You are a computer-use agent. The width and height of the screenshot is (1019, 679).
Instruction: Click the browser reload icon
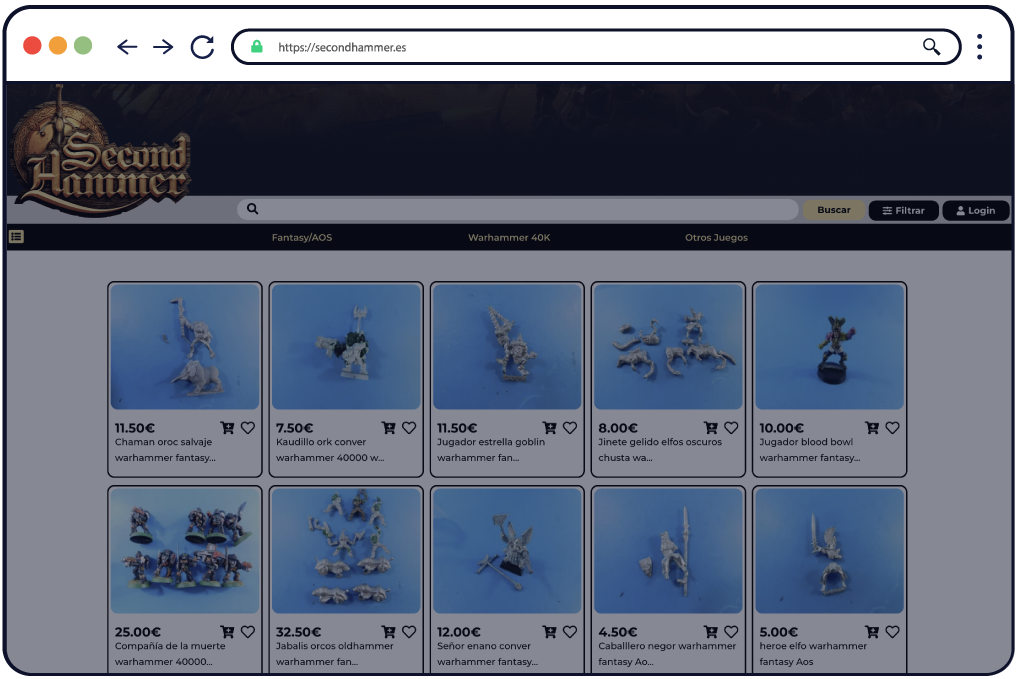[x=203, y=47]
